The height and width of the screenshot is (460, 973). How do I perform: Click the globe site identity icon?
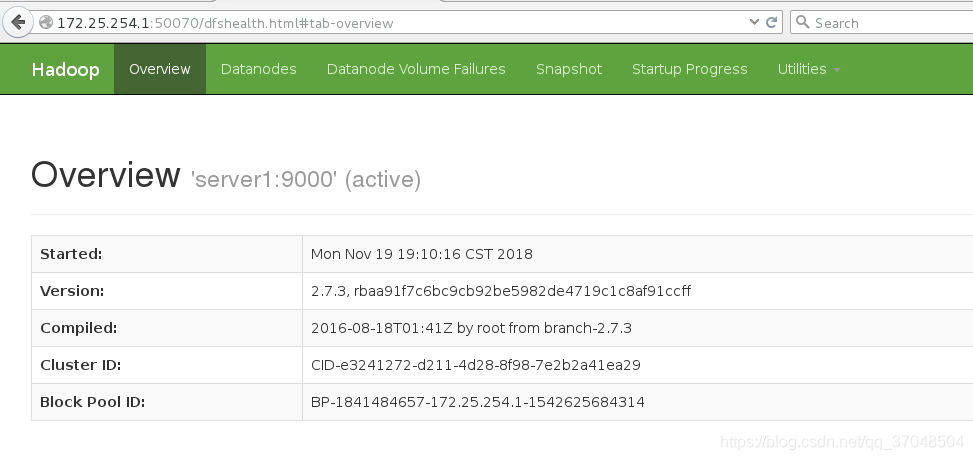tap(45, 22)
